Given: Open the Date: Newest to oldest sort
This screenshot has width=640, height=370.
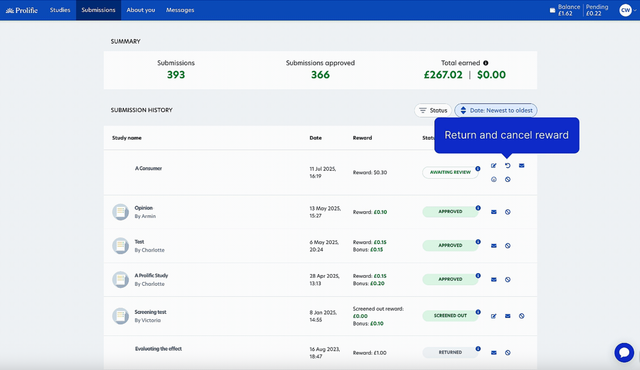Looking at the screenshot, I should (x=496, y=111).
